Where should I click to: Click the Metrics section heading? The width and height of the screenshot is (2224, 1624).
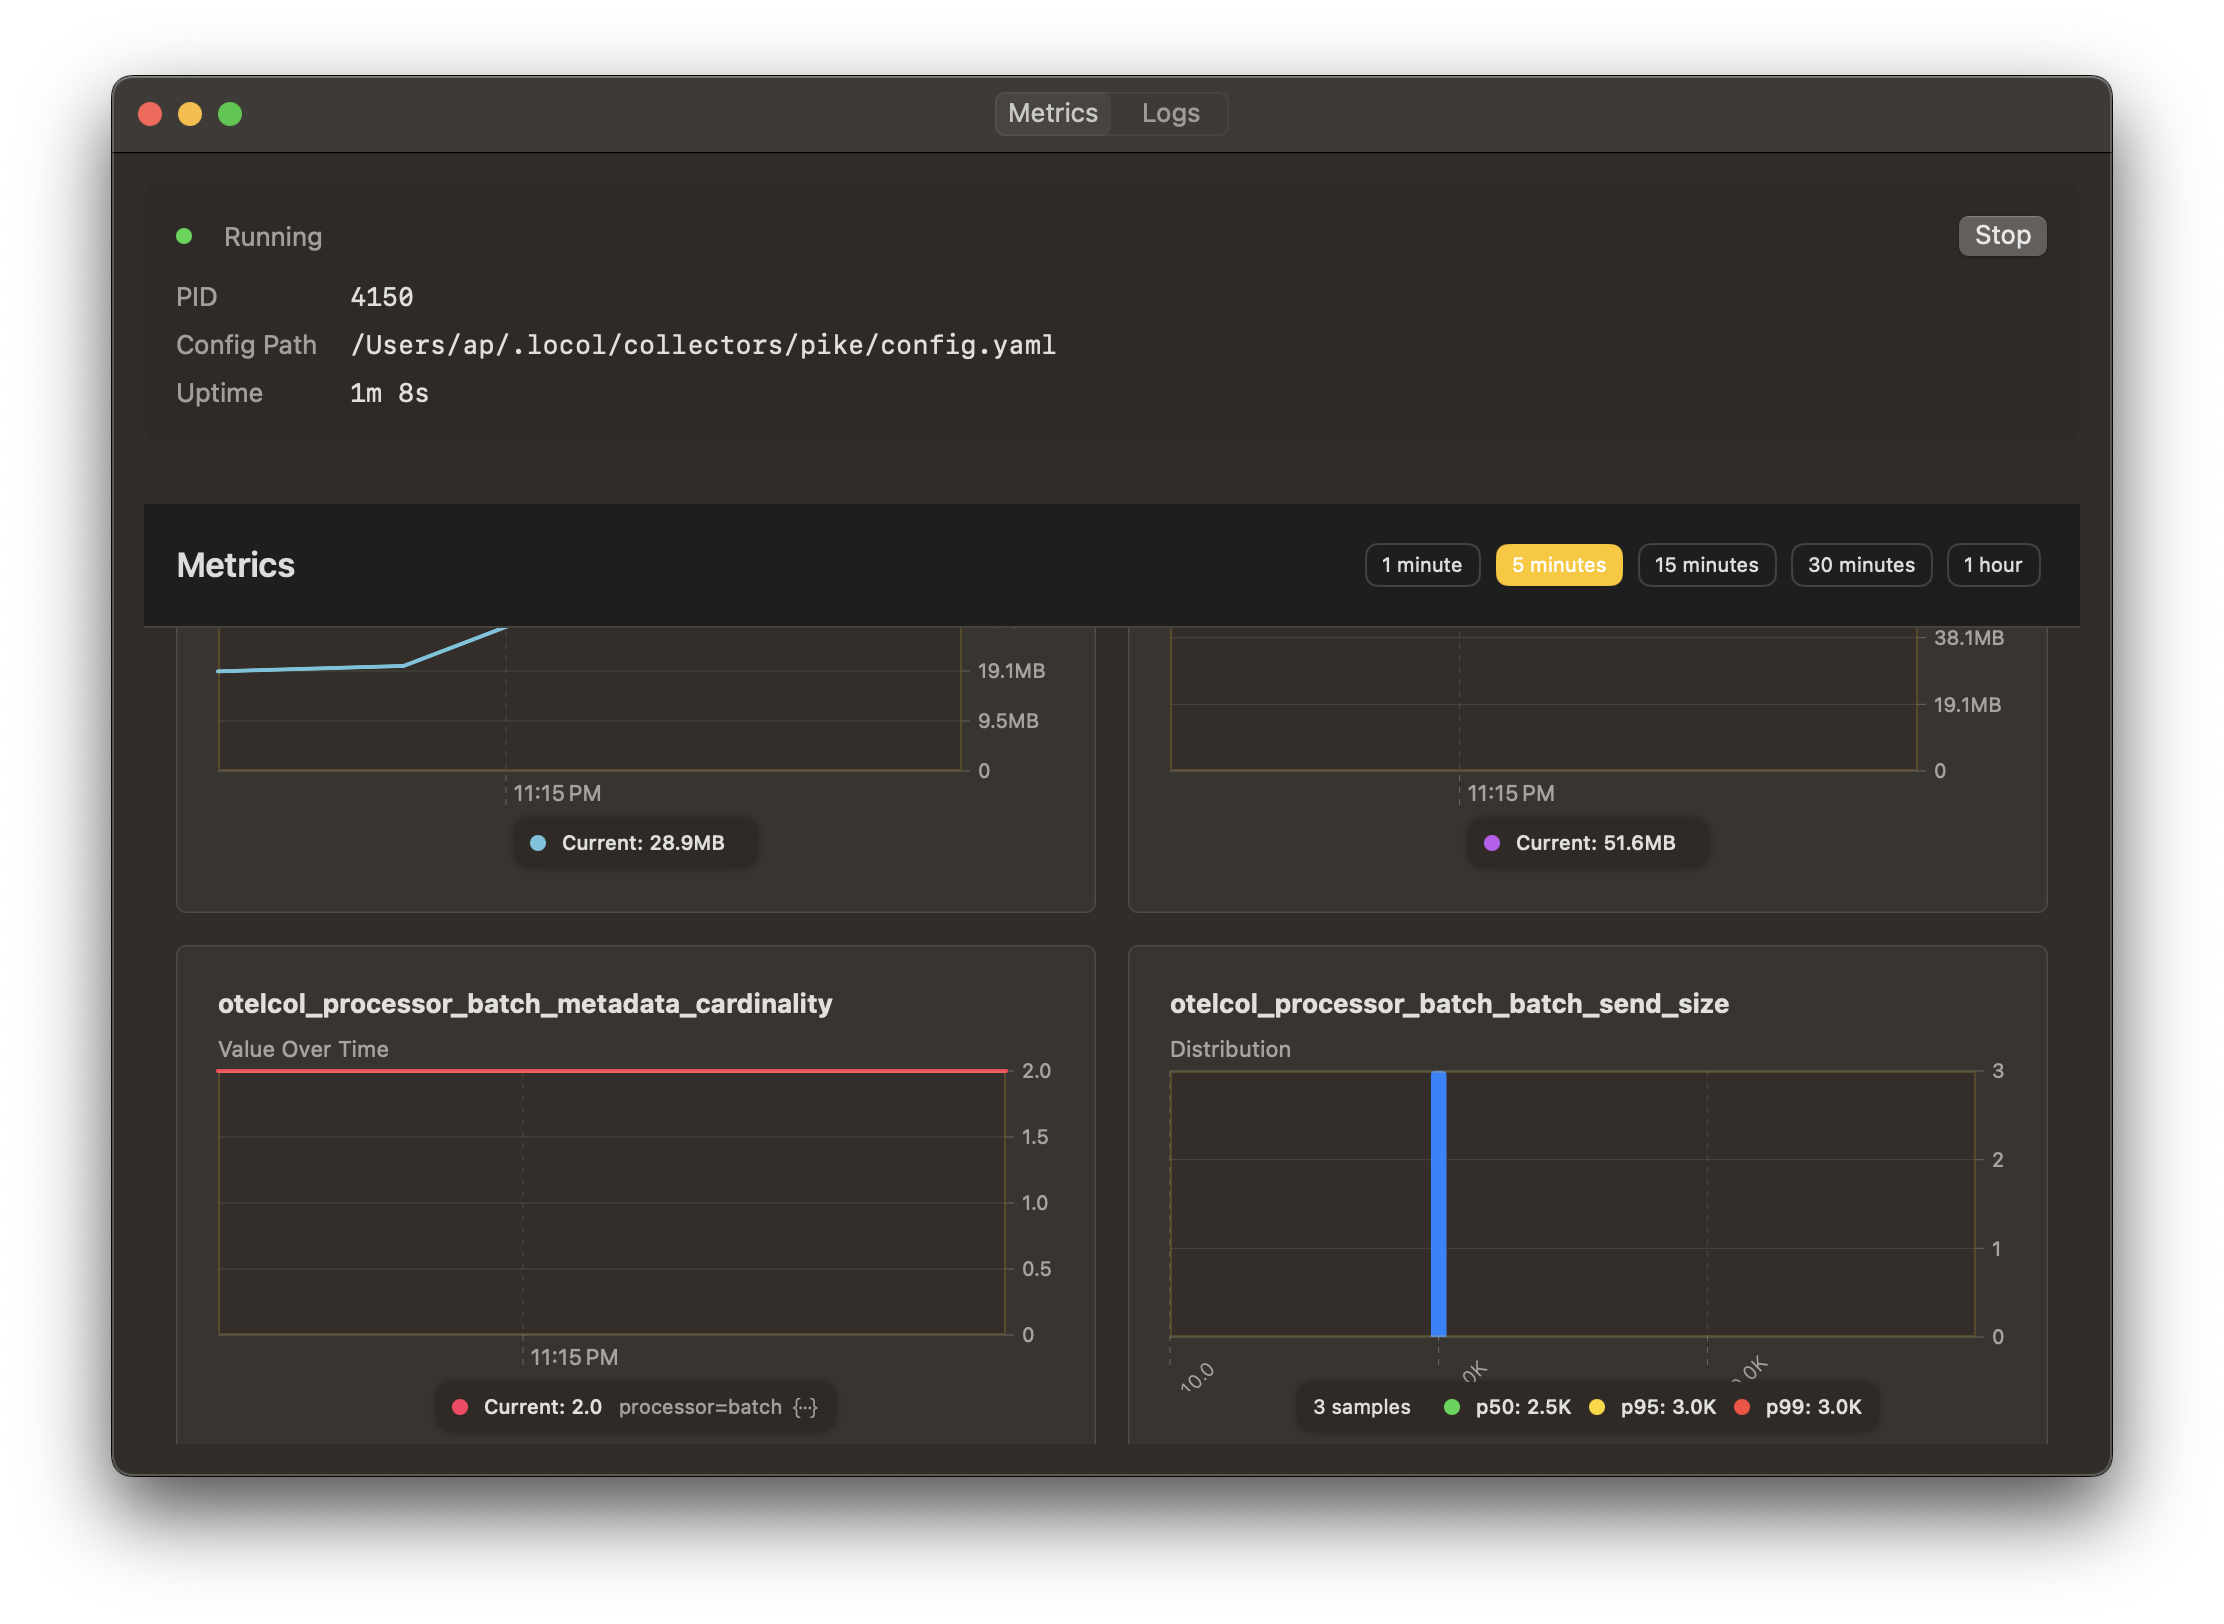point(236,565)
